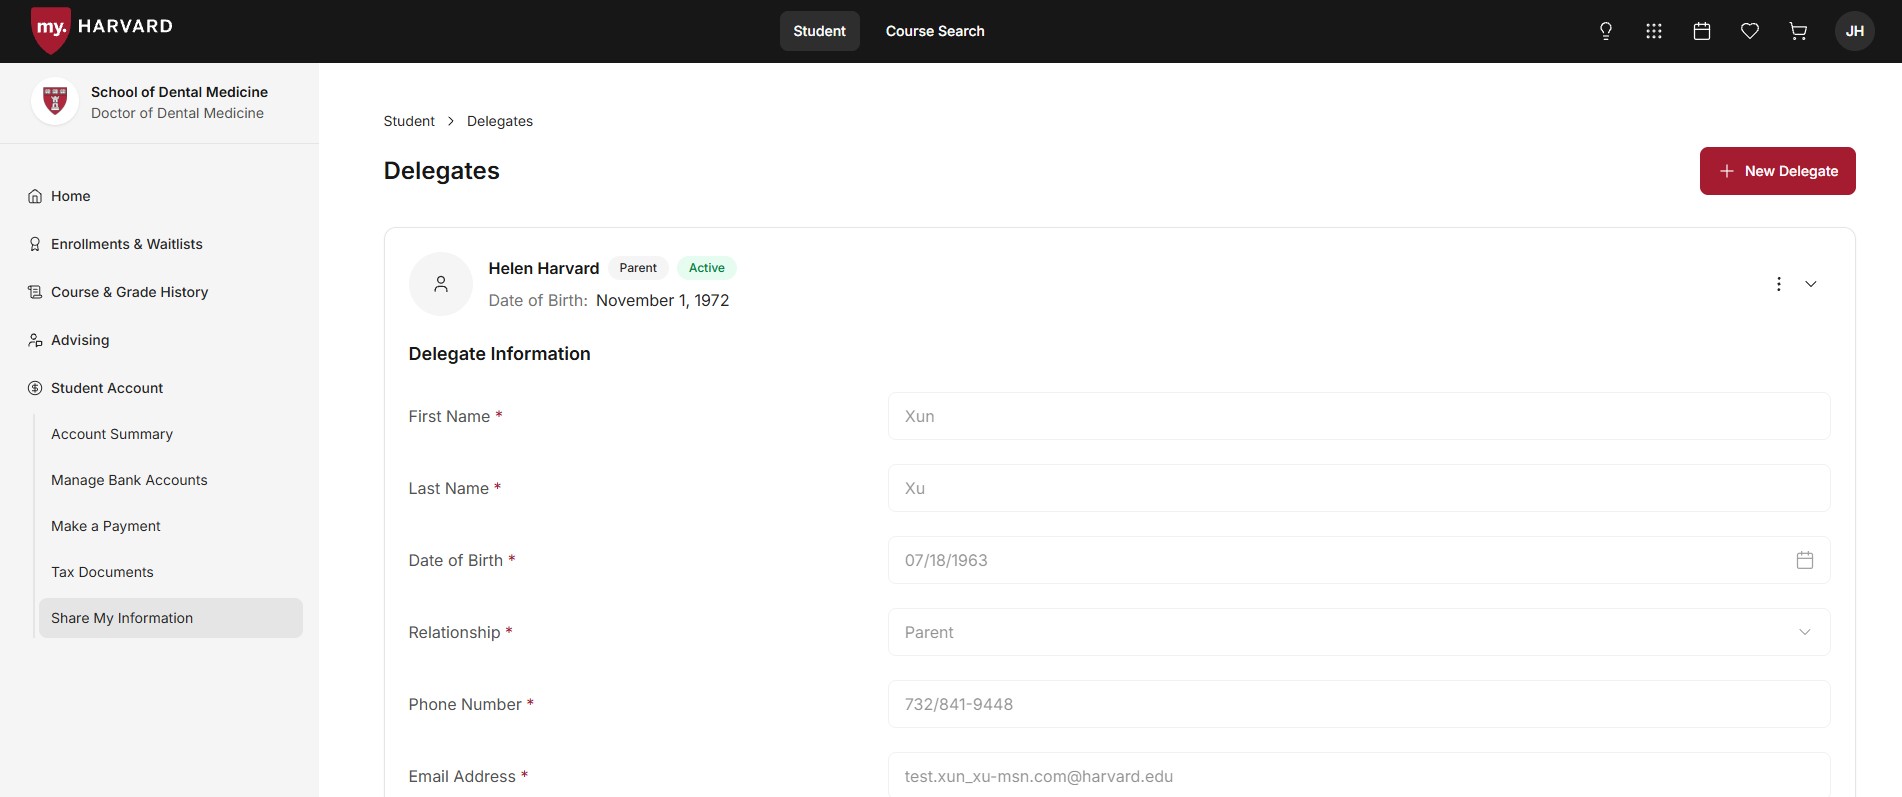
Task: Click the plus icon on New Delegate
Action: [x=1727, y=171]
